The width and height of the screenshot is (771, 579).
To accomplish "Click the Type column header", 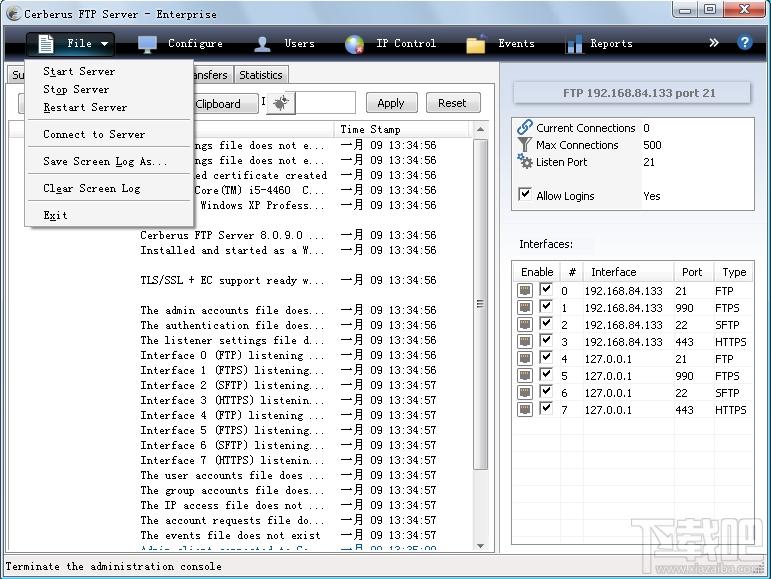I will point(734,272).
